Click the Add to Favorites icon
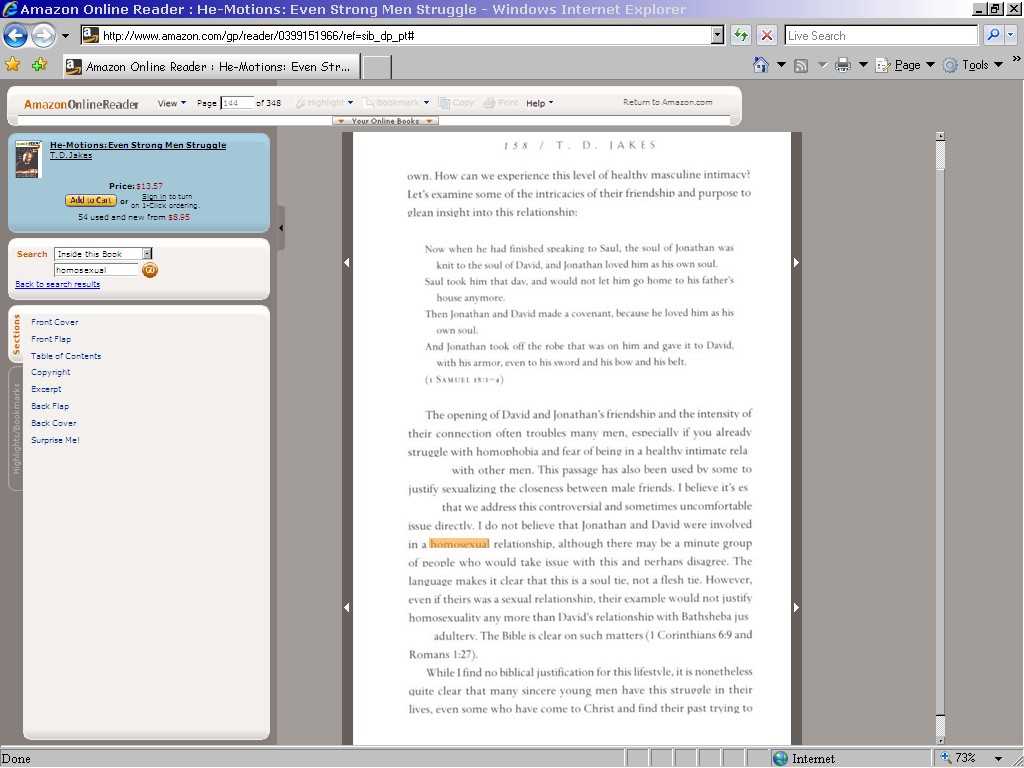The width and height of the screenshot is (1024, 768). click(x=39, y=65)
